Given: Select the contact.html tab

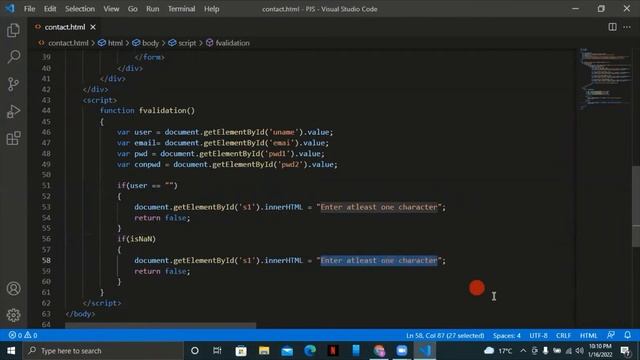Looking at the screenshot, I should click(x=65, y=27).
